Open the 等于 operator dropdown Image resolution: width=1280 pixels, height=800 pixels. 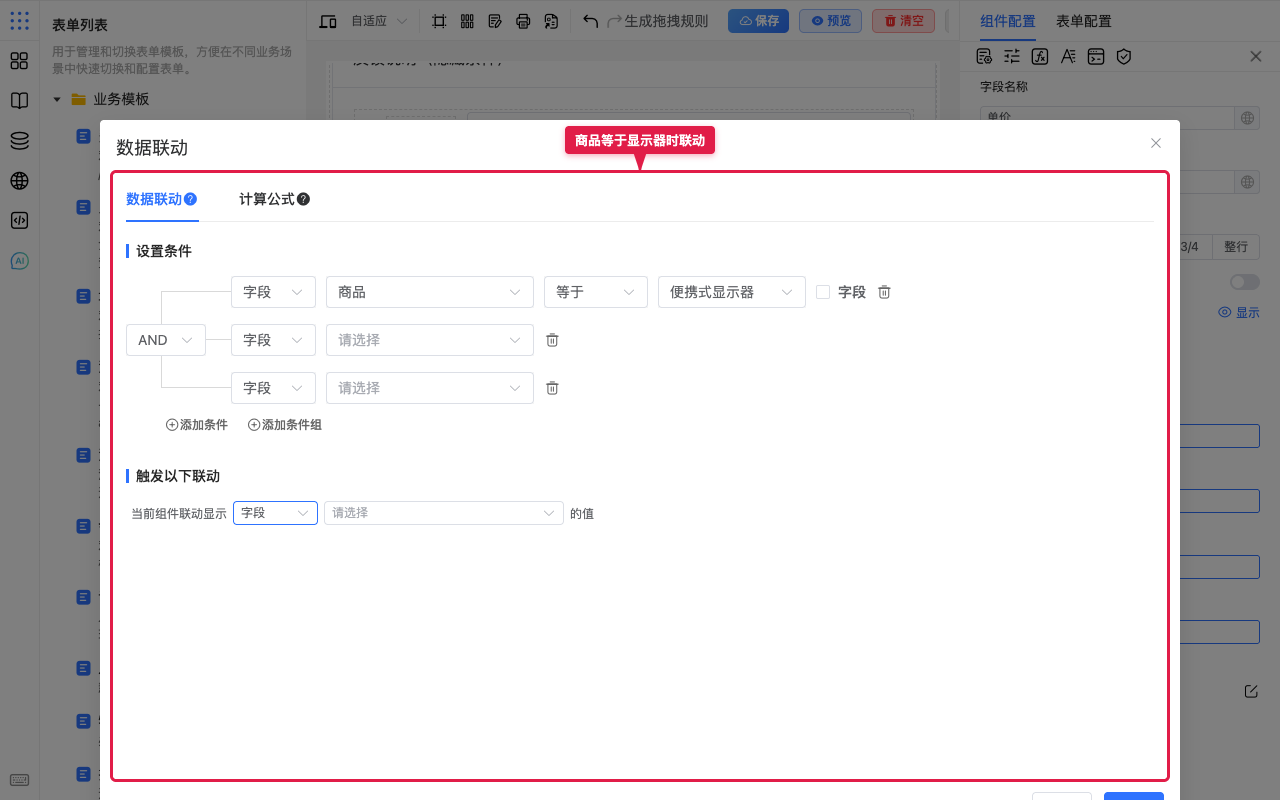(x=596, y=292)
